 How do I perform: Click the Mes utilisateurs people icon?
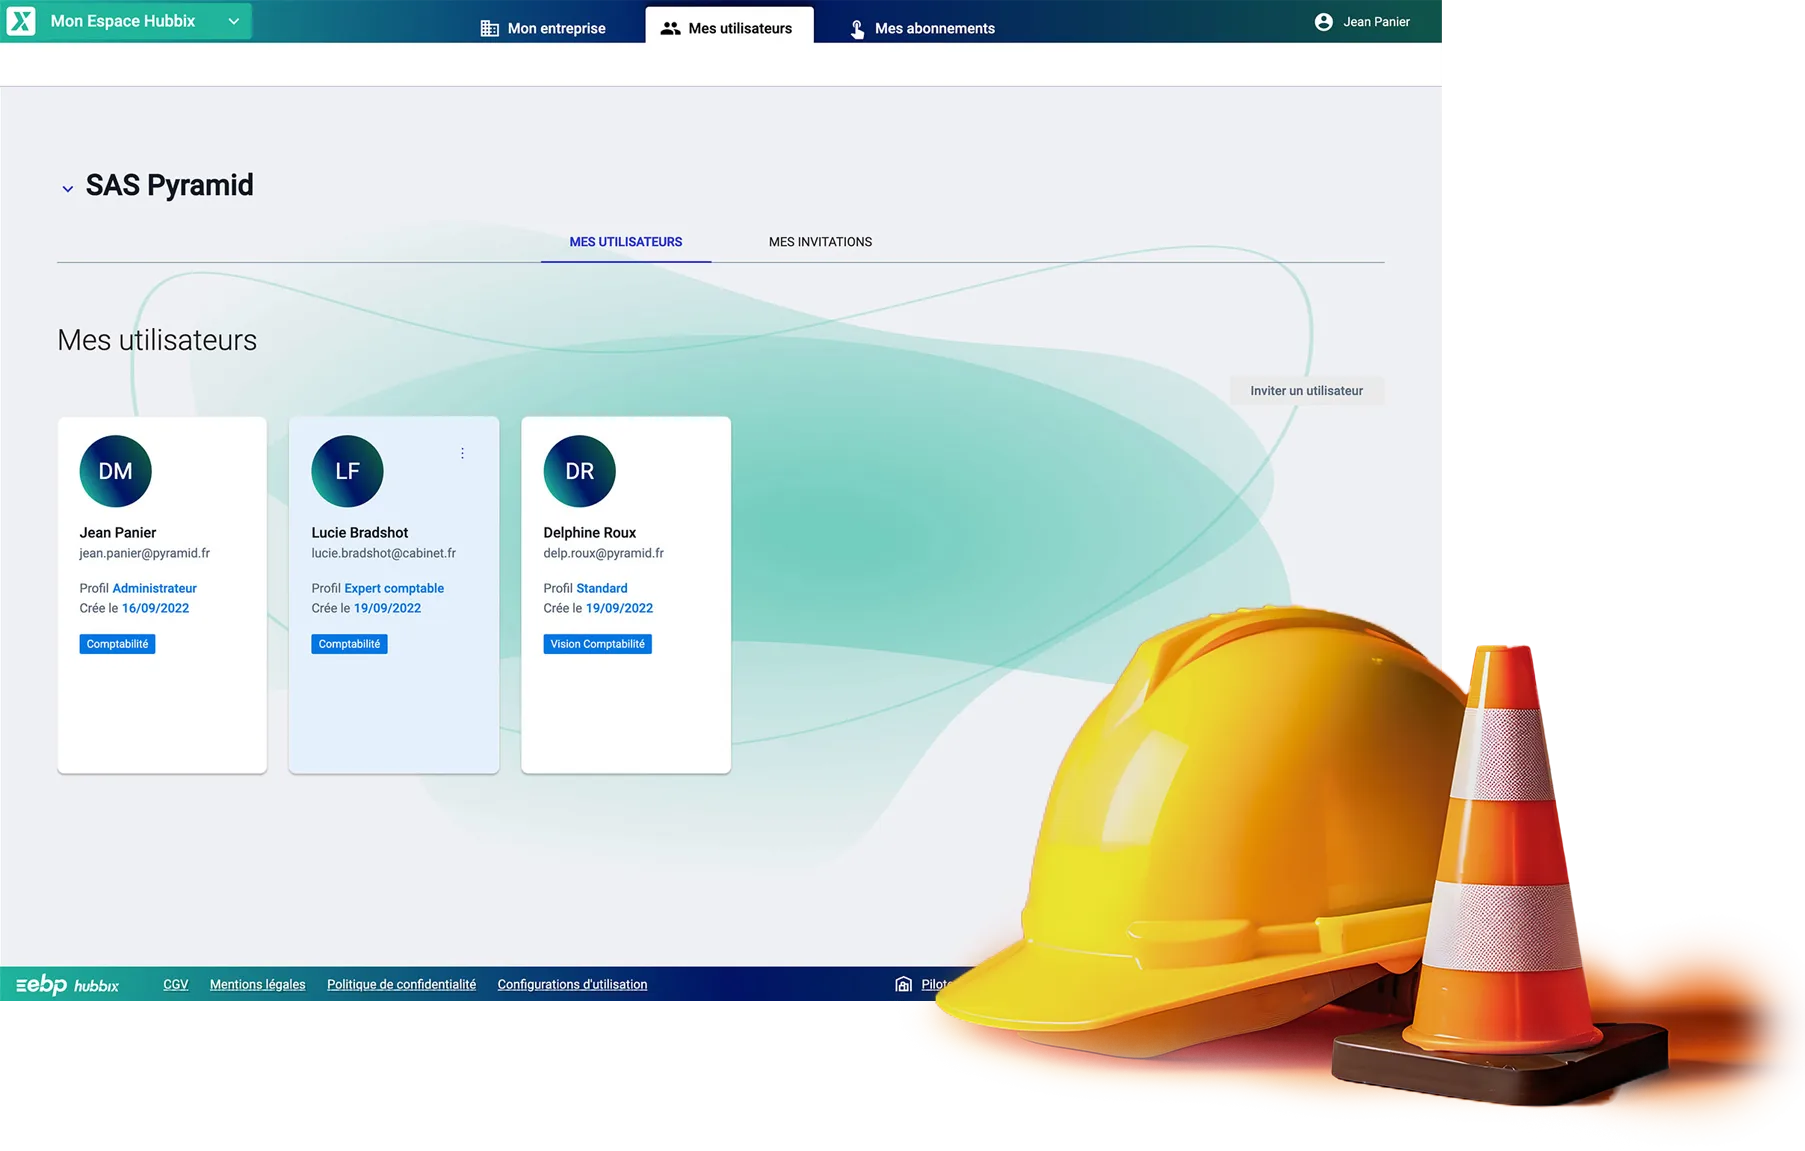(669, 29)
